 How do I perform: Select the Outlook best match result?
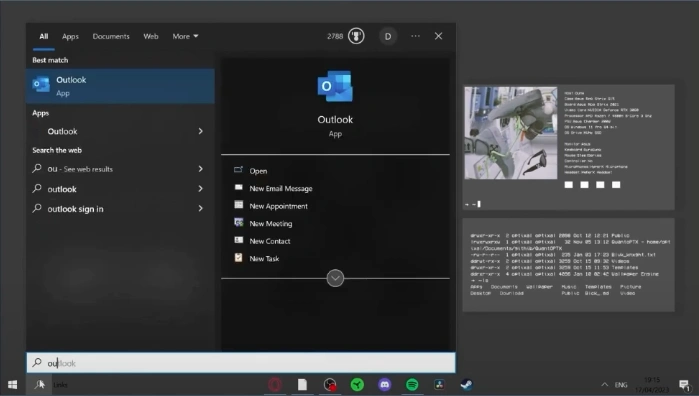(120, 86)
